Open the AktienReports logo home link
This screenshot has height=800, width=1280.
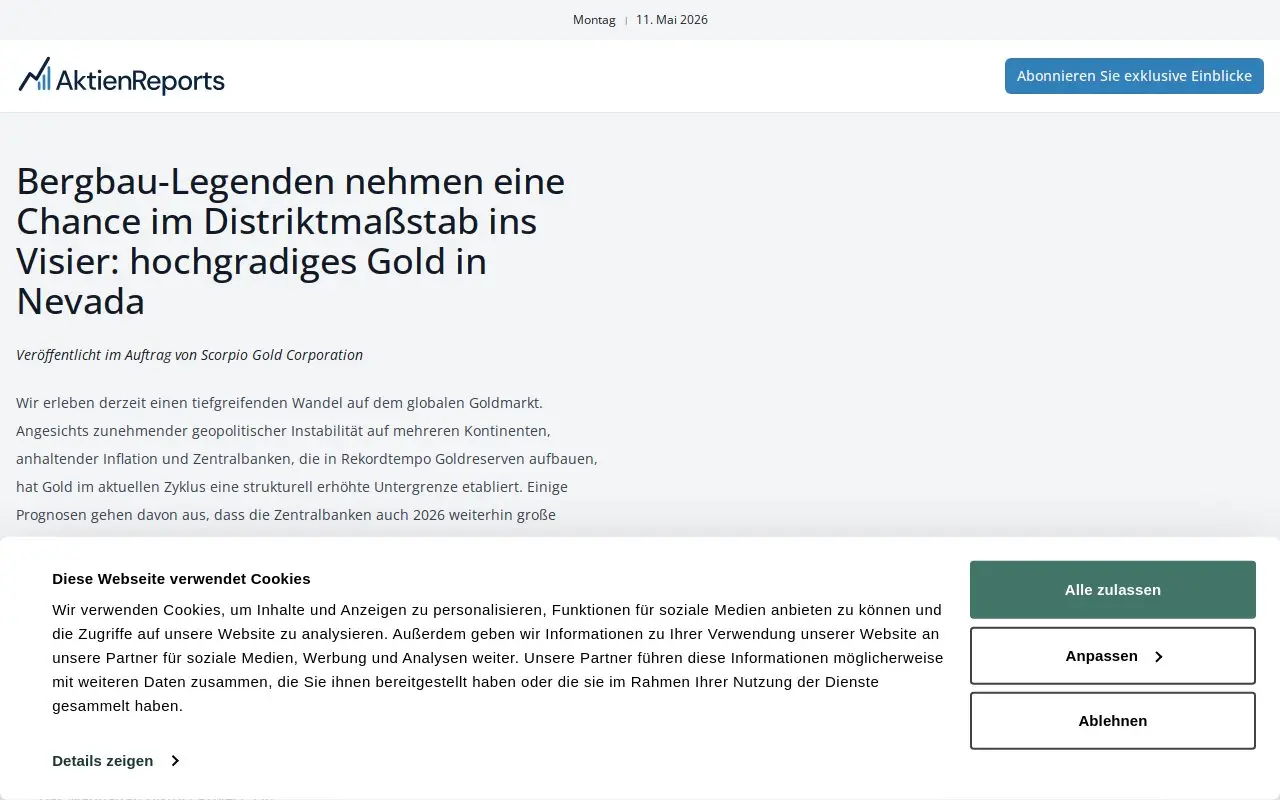pyautogui.click(x=121, y=76)
